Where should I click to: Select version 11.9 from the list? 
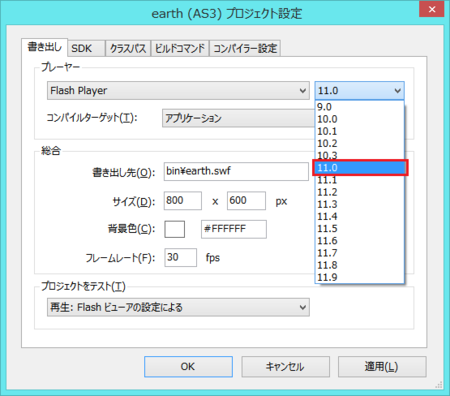click(x=360, y=277)
